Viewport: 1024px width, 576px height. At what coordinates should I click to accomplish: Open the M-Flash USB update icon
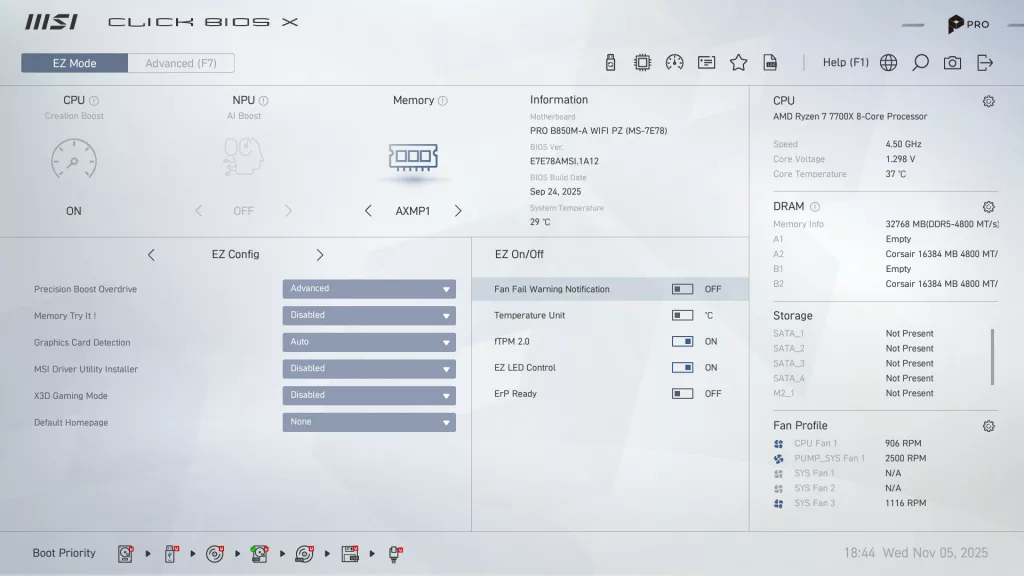coord(610,62)
